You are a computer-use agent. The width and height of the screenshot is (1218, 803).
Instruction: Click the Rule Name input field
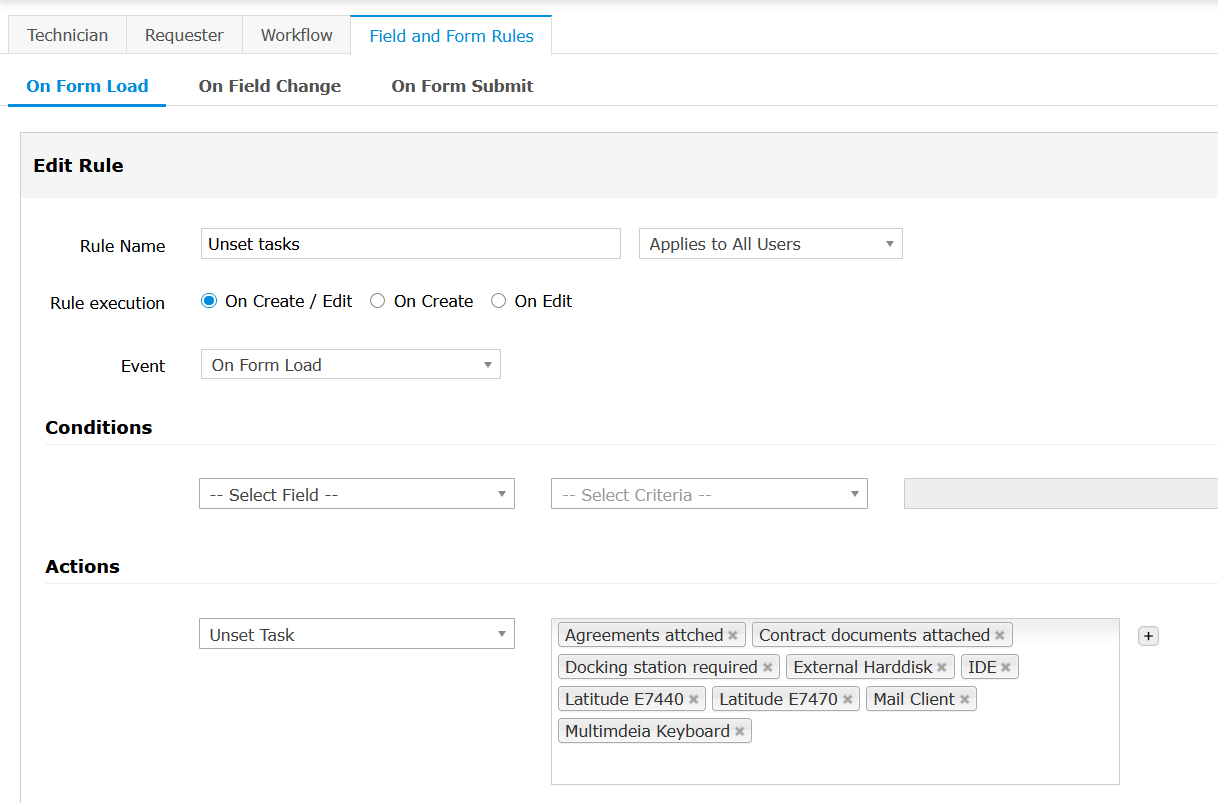coord(411,244)
